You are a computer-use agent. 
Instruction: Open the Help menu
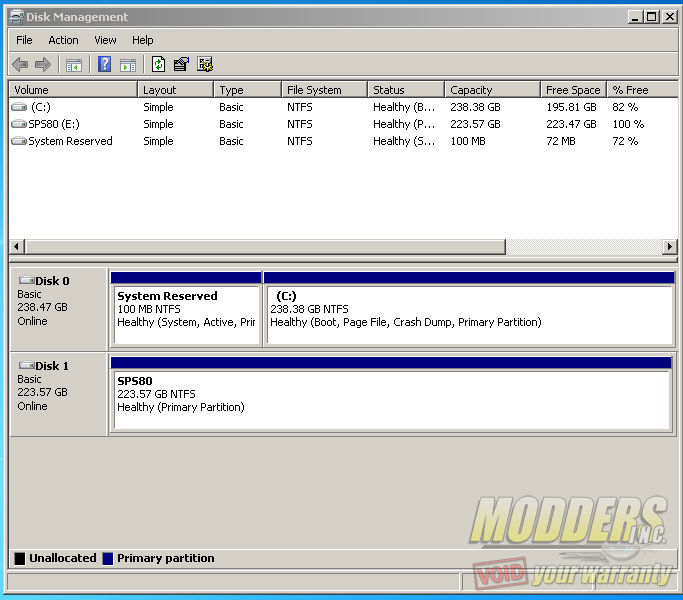tap(142, 40)
